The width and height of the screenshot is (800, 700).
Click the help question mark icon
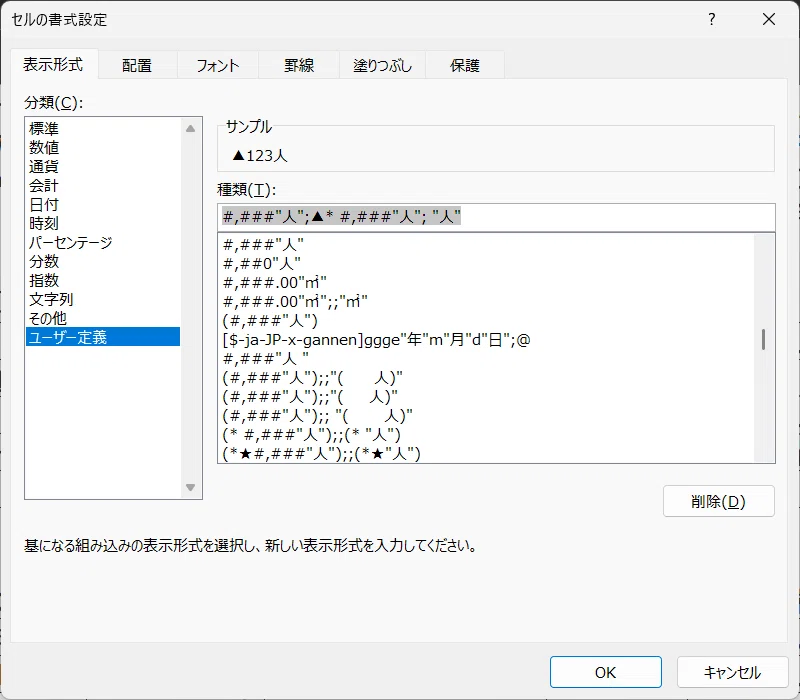712,19
